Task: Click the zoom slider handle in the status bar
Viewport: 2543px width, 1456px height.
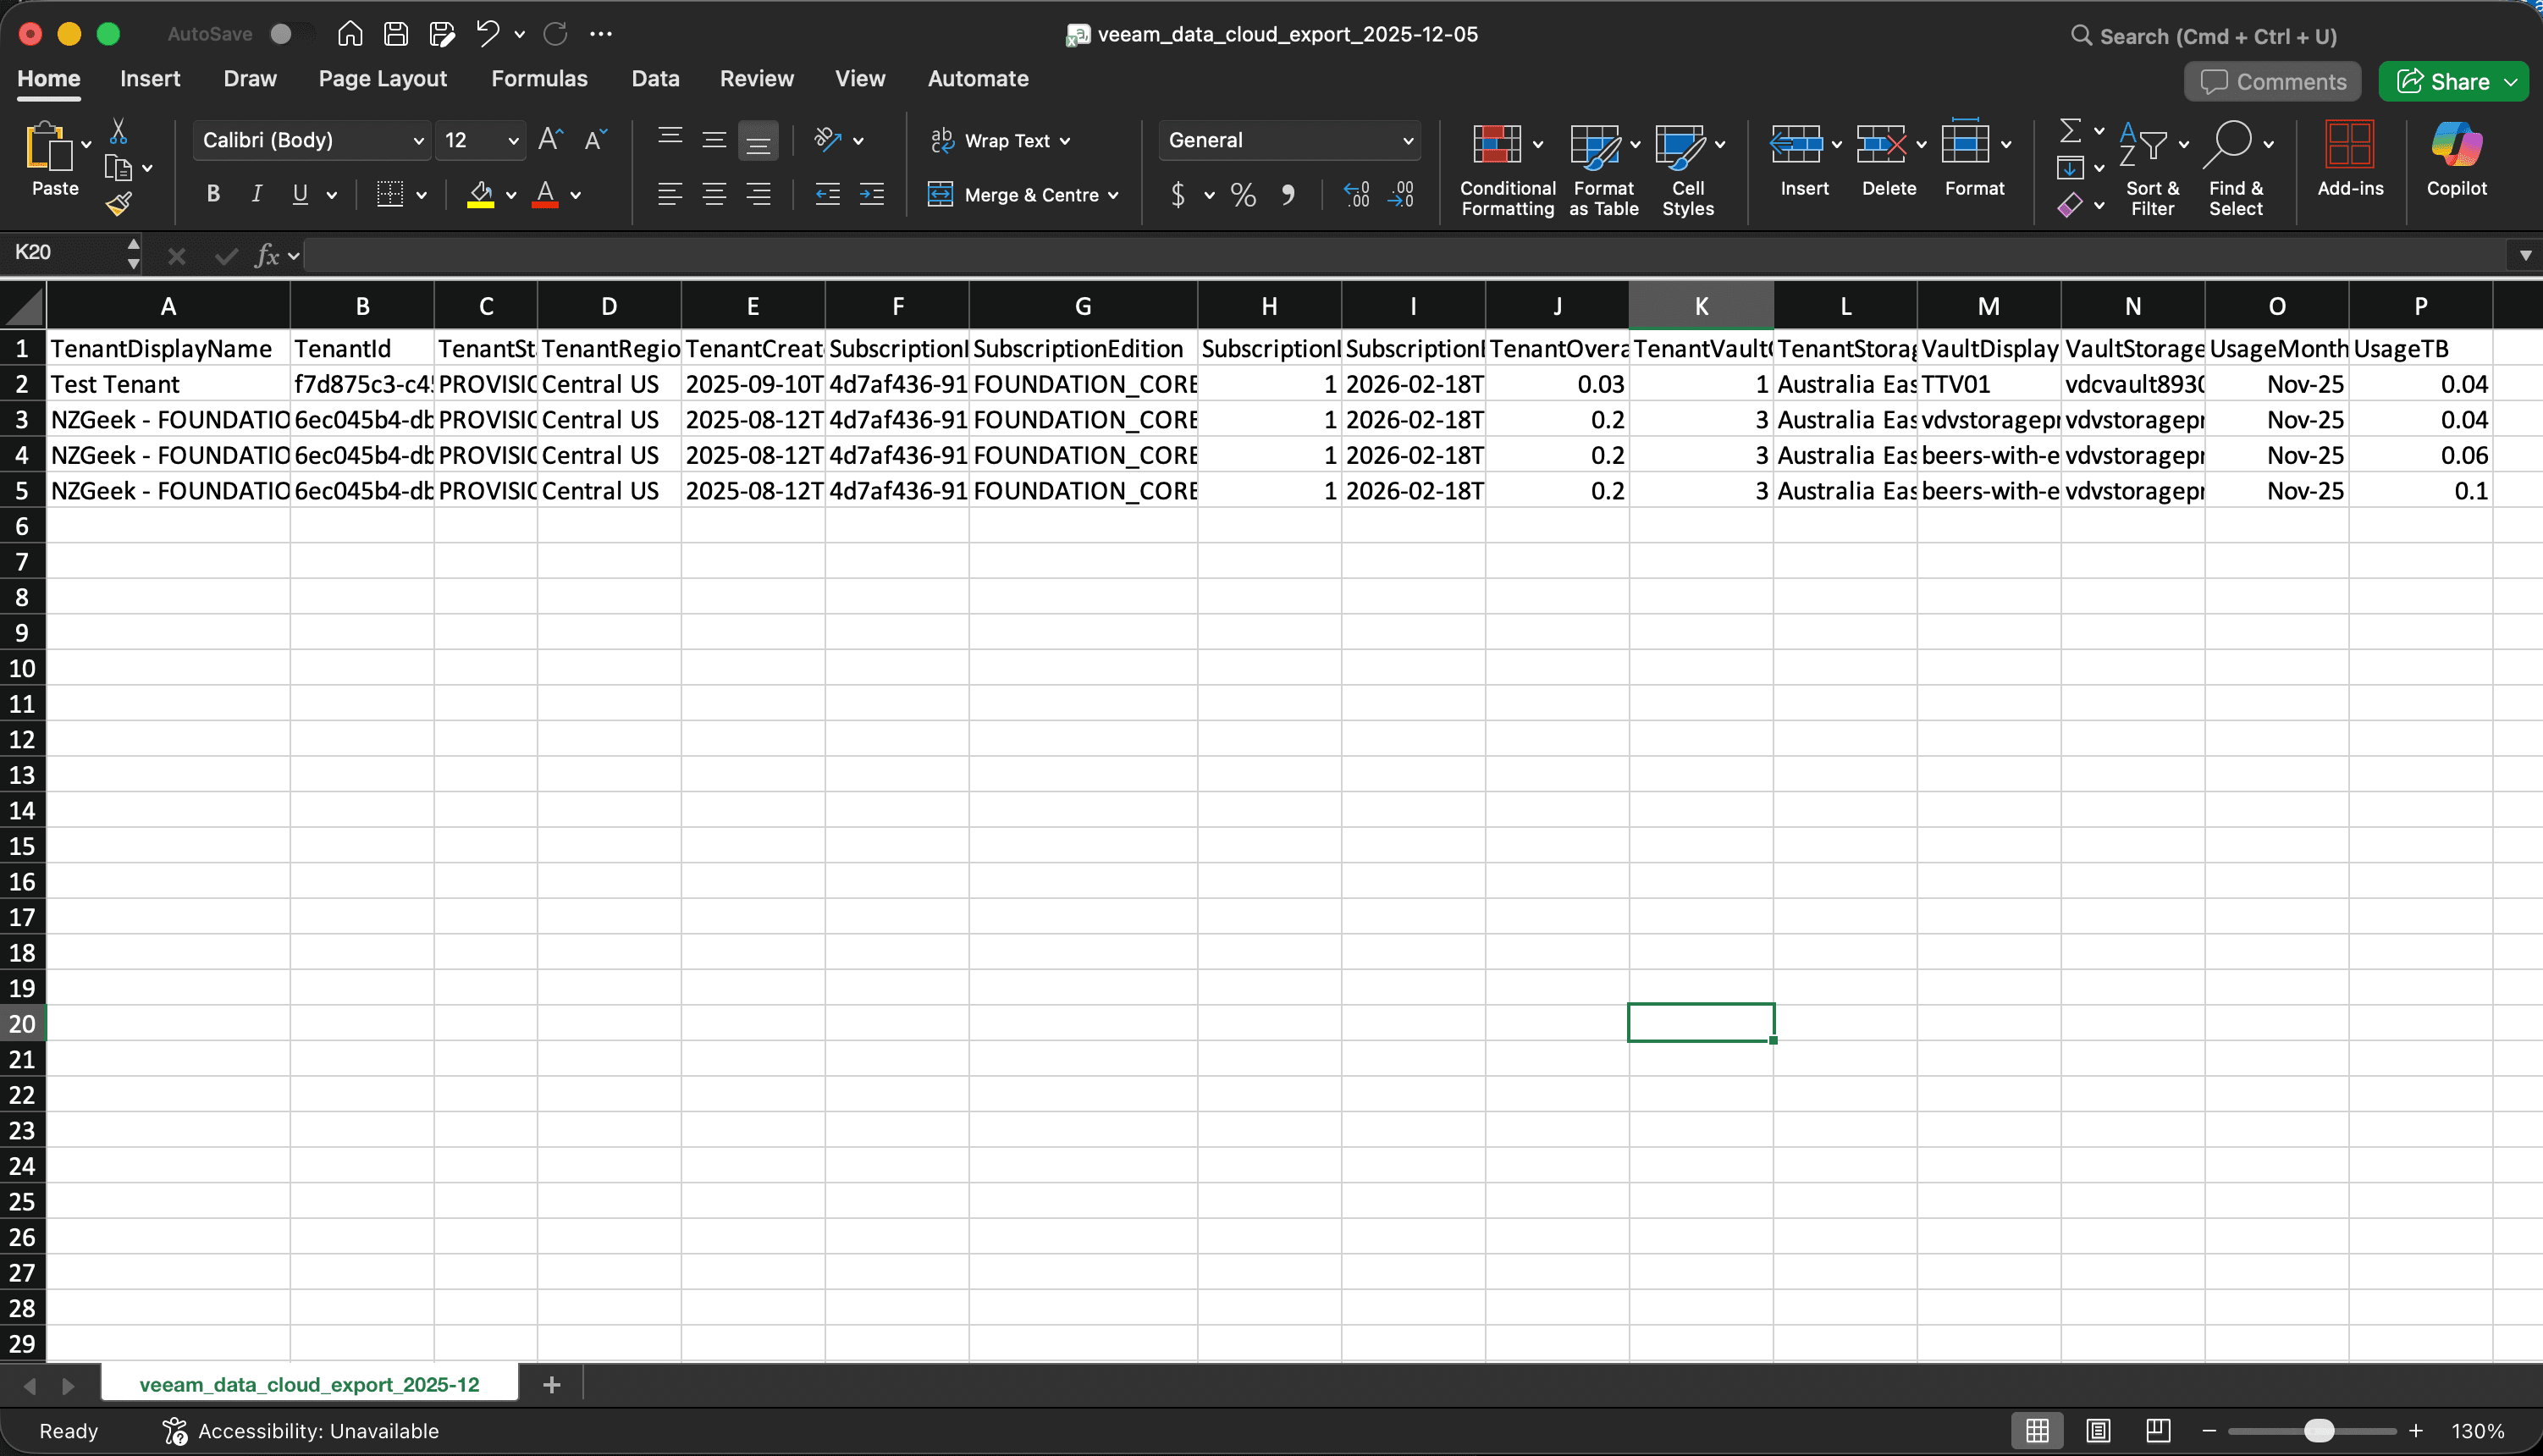Action: pyautogui.click(x=2319, y=1431)
